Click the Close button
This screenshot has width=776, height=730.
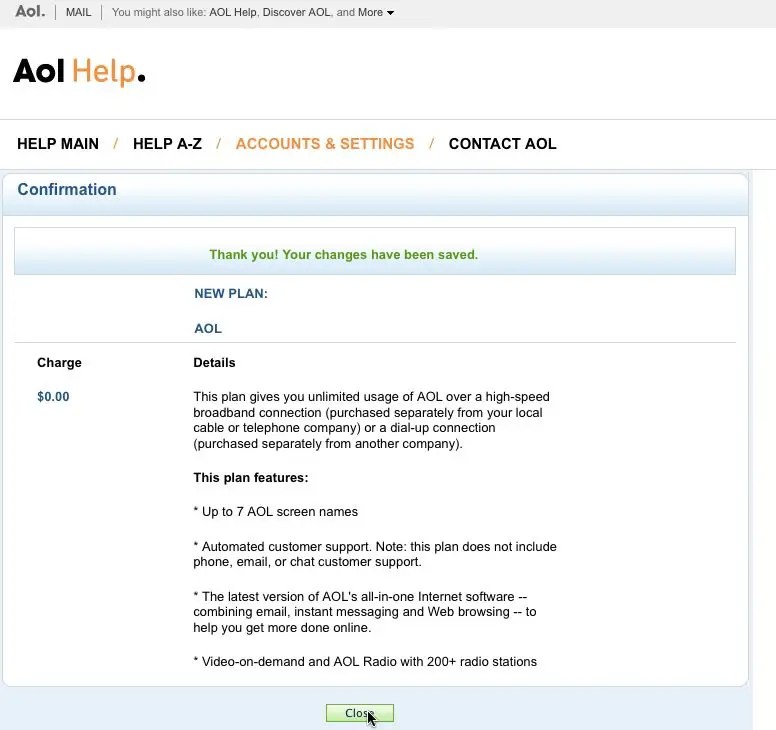click(360, 713)
